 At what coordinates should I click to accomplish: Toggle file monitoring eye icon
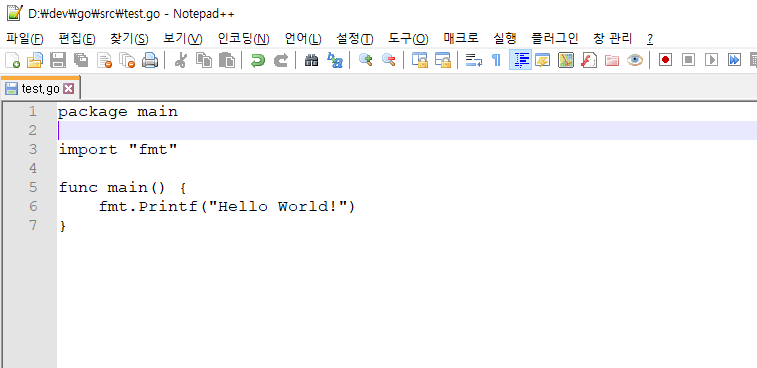(635, 60)
